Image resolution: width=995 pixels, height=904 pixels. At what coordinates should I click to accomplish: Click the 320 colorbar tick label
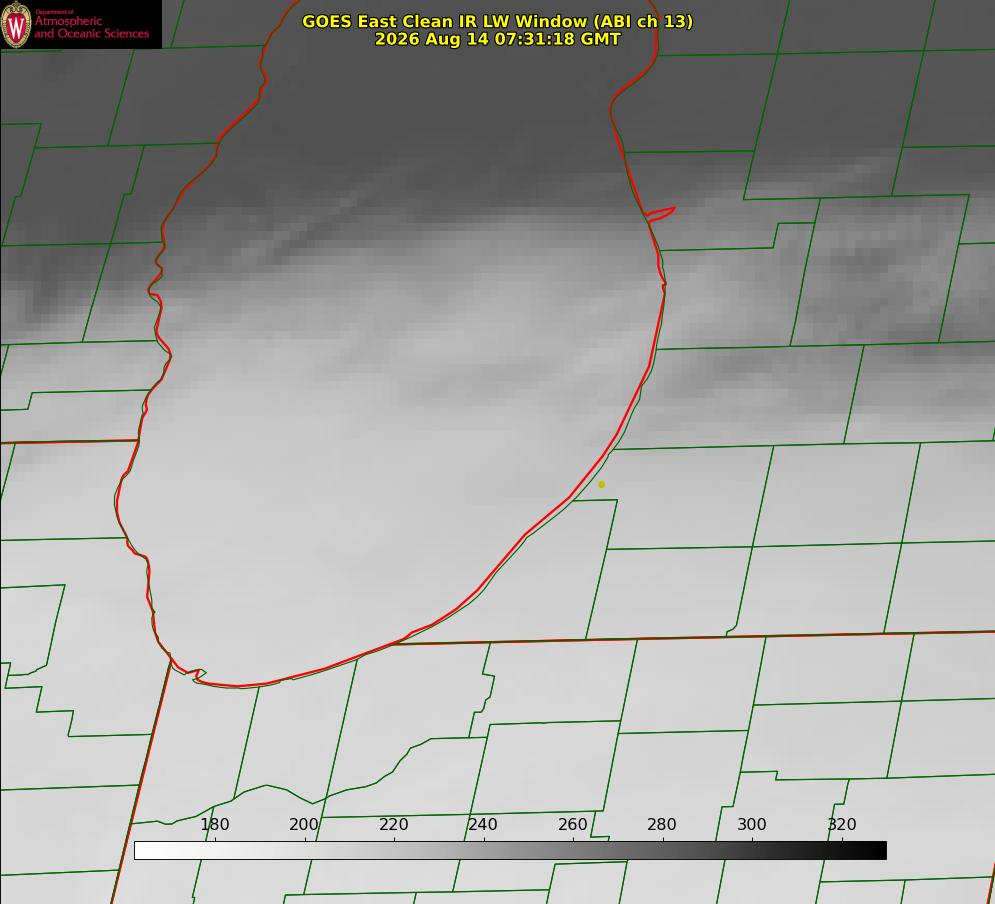pos(842,824)
